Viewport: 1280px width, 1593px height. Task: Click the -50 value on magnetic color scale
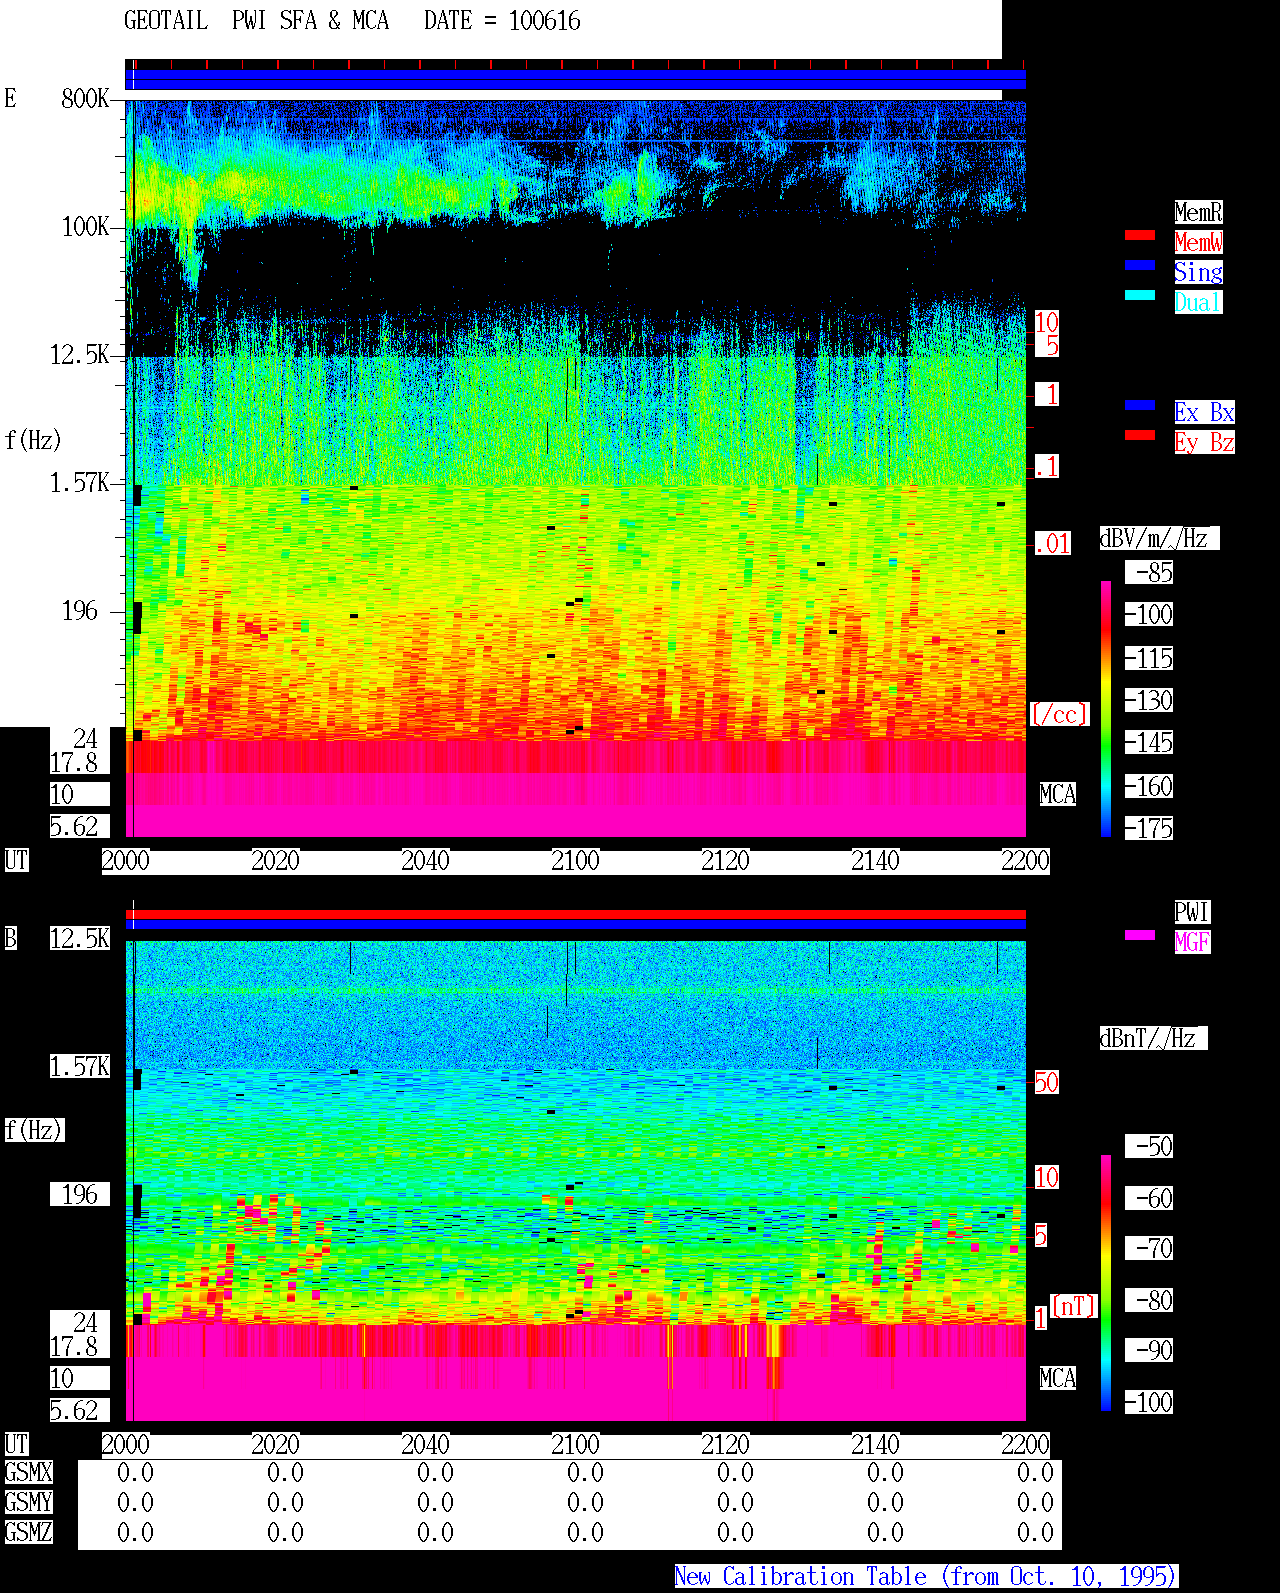[x=1149, y=1146]
